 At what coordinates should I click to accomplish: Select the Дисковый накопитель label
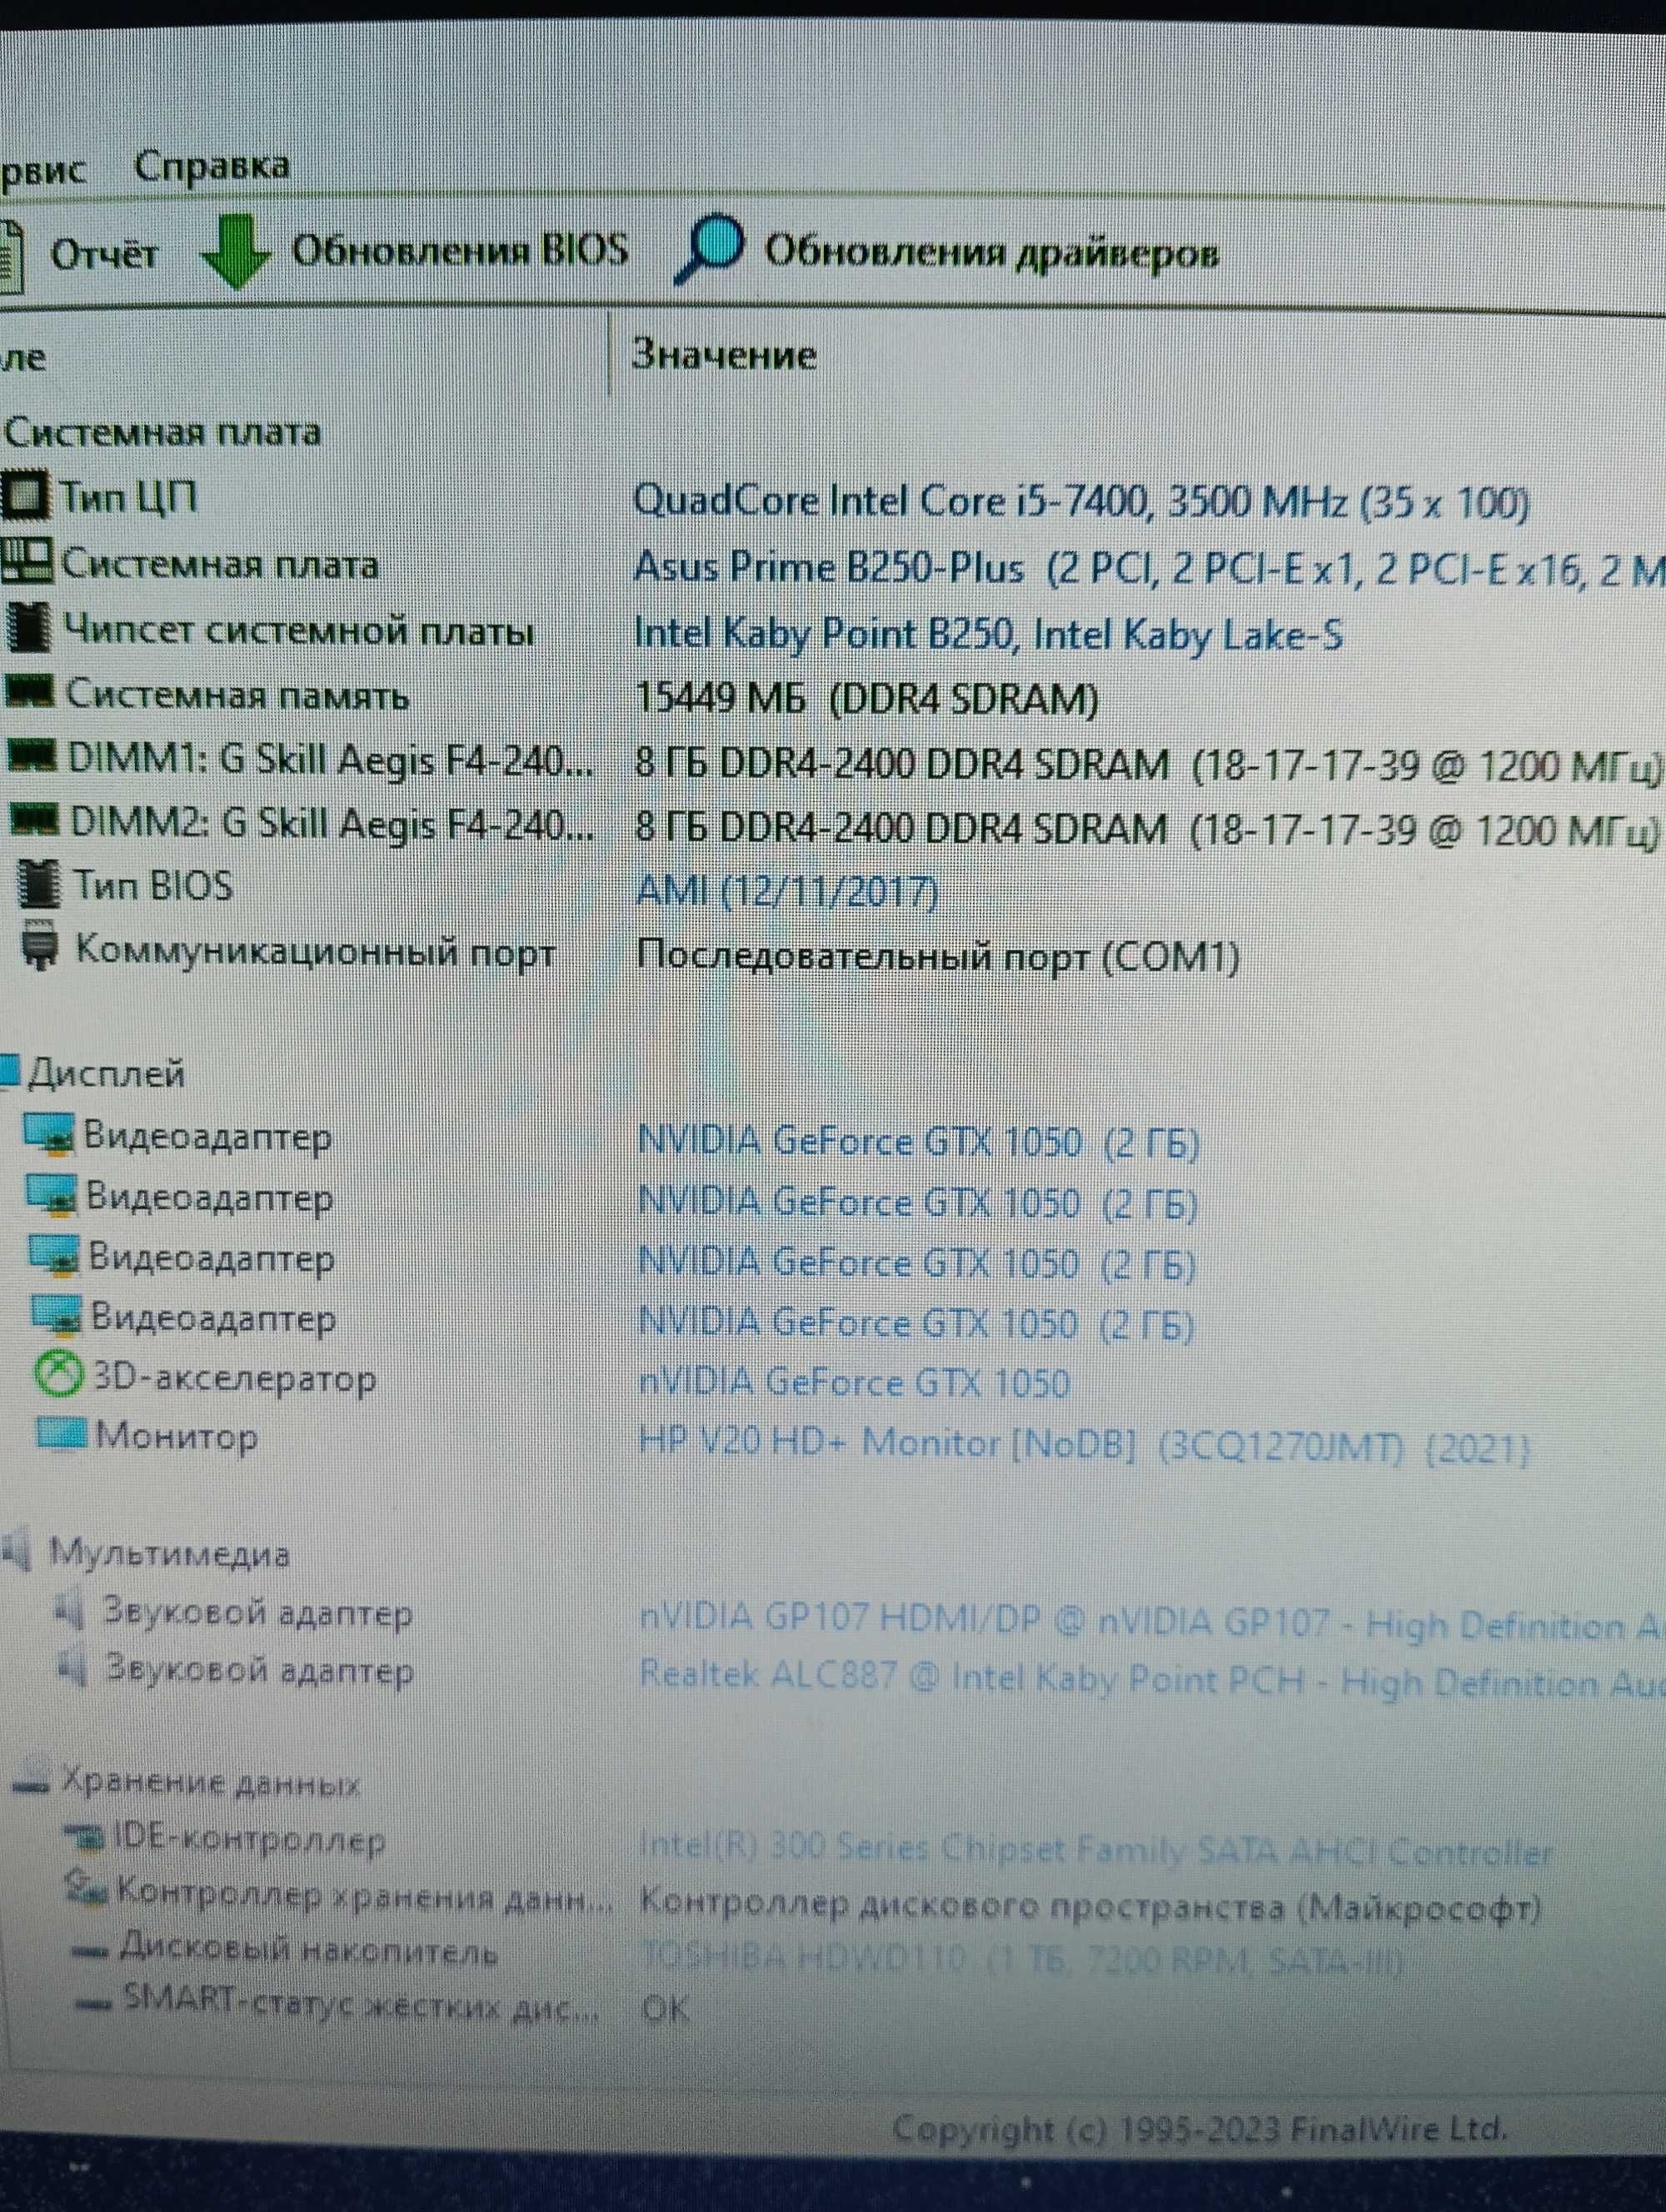click(309, 1949)
